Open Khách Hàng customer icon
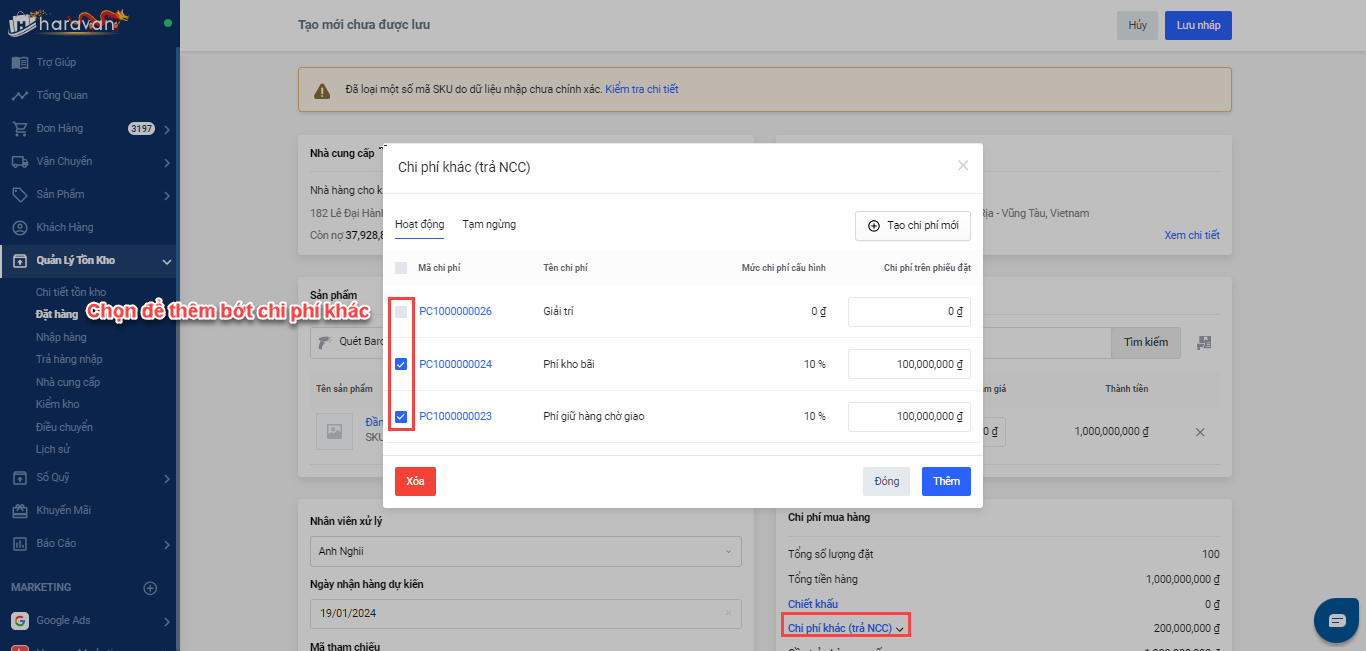 20,227
